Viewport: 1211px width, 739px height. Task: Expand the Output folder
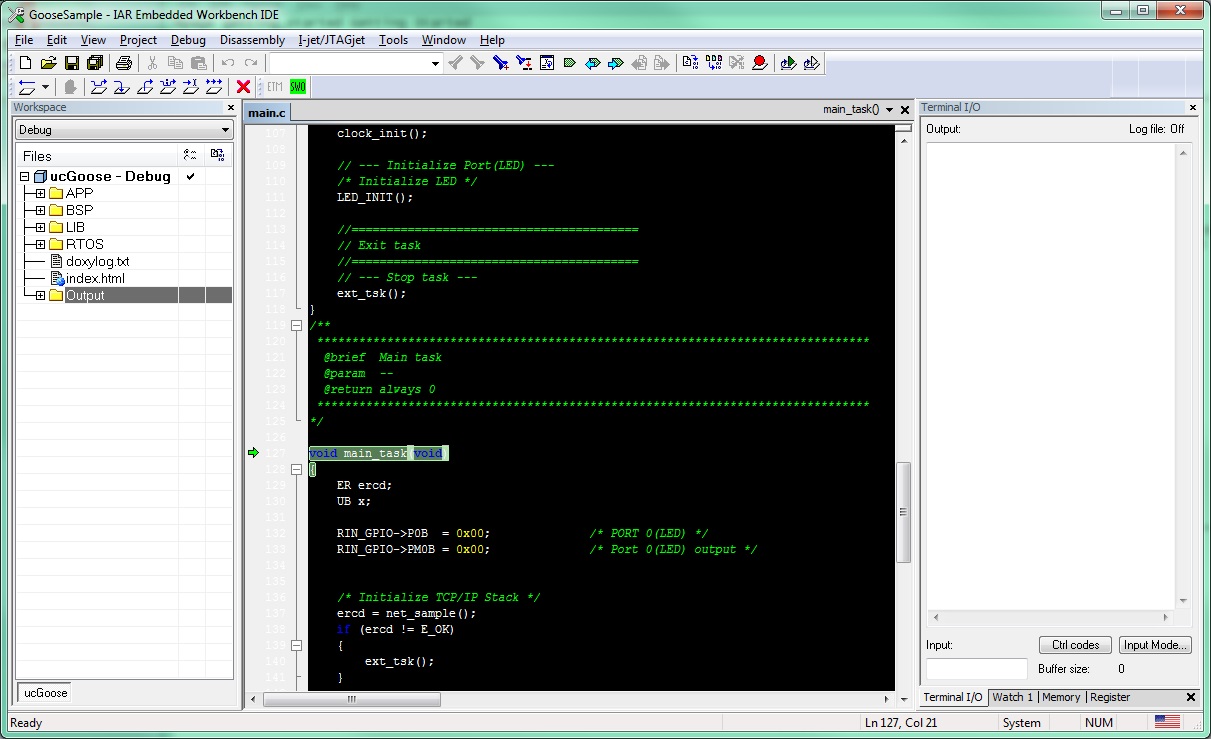coord(40,295)
